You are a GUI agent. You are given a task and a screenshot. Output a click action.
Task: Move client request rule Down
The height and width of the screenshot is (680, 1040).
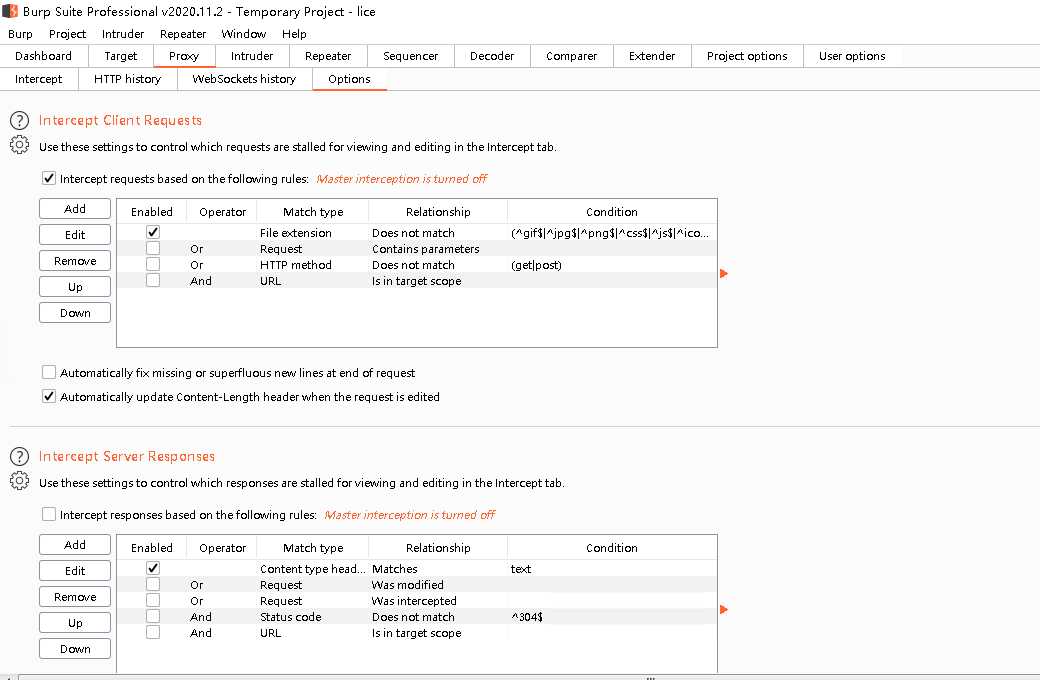coord(75,312)
